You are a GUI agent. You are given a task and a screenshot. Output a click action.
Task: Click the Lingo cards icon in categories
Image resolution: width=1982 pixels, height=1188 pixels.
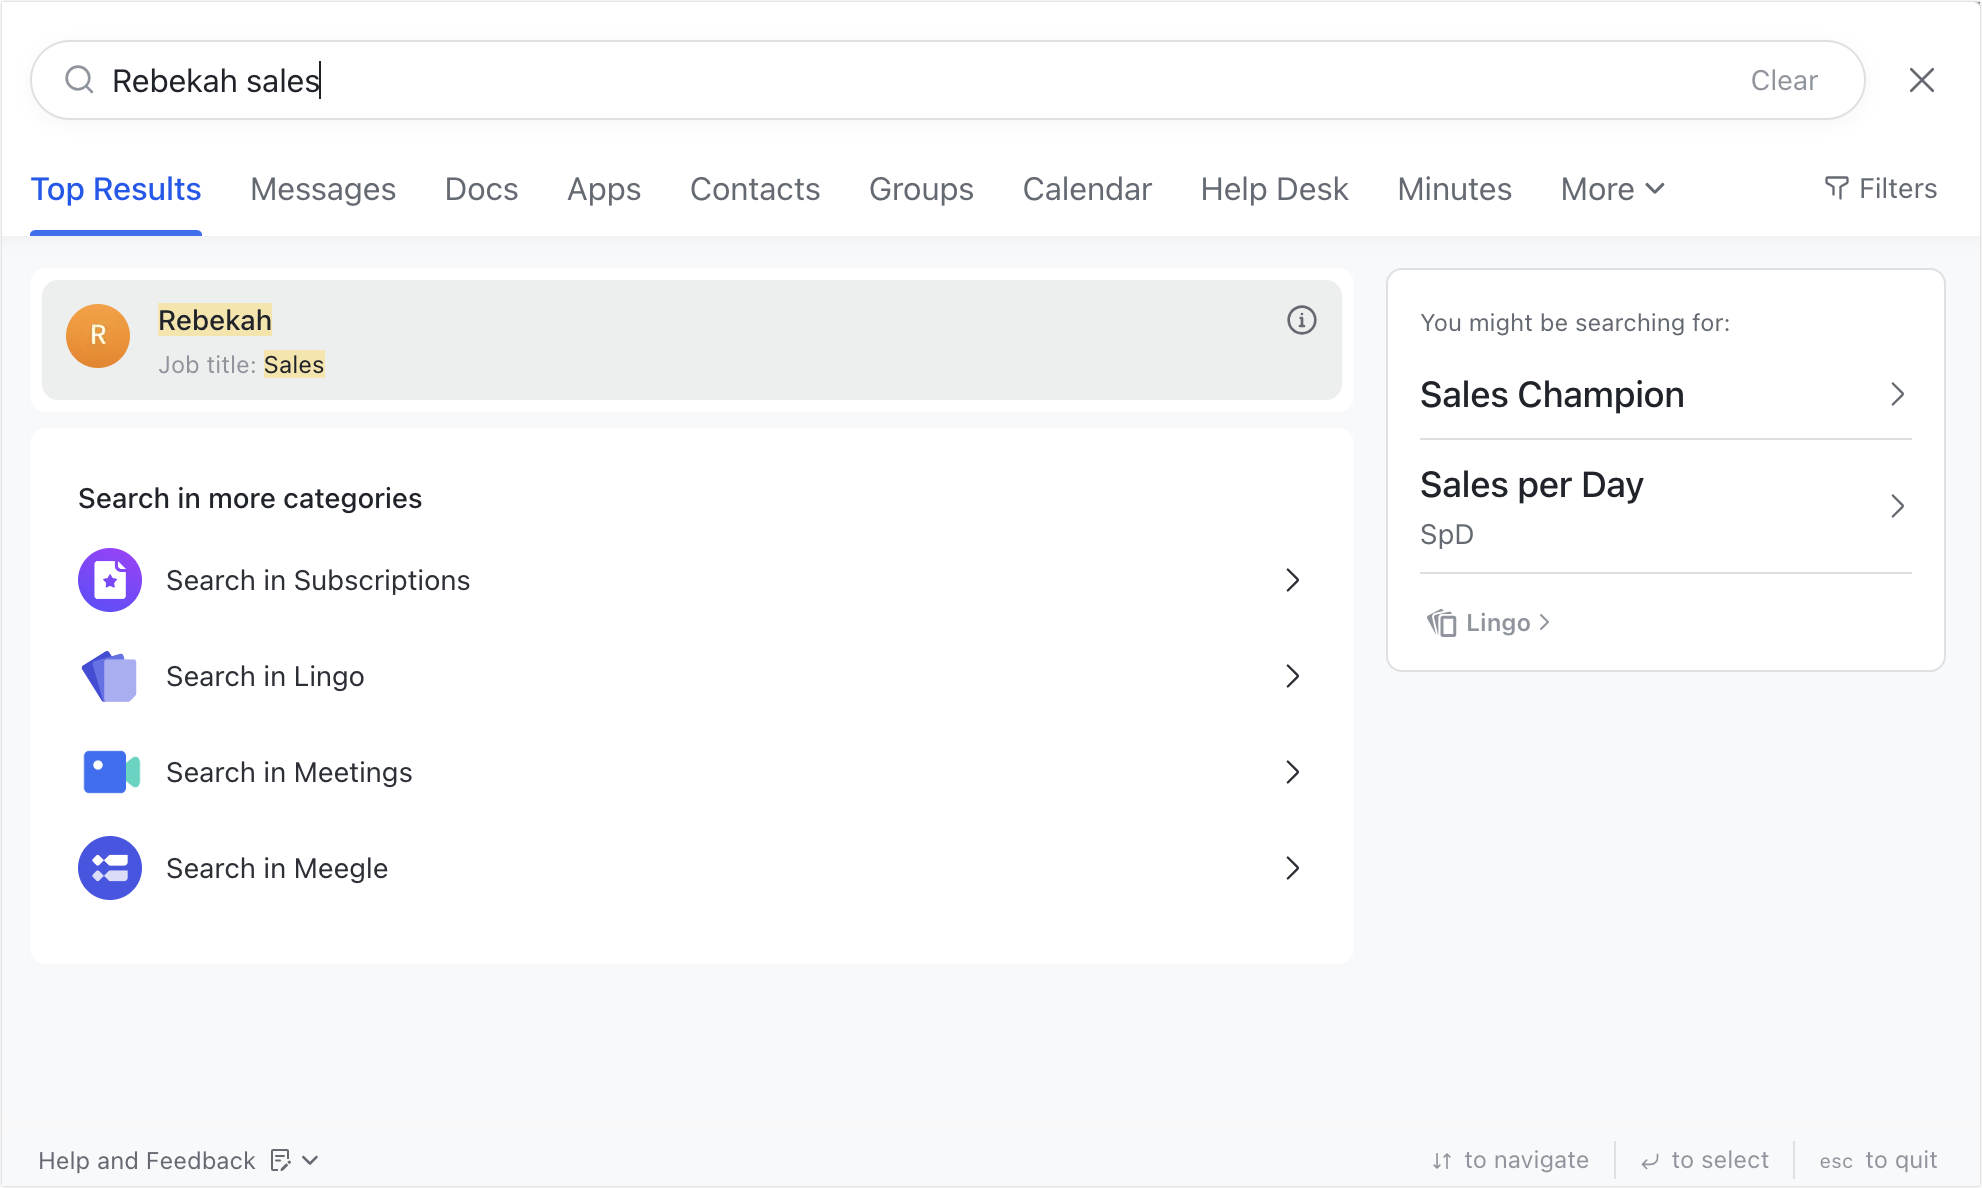[110, 676]
